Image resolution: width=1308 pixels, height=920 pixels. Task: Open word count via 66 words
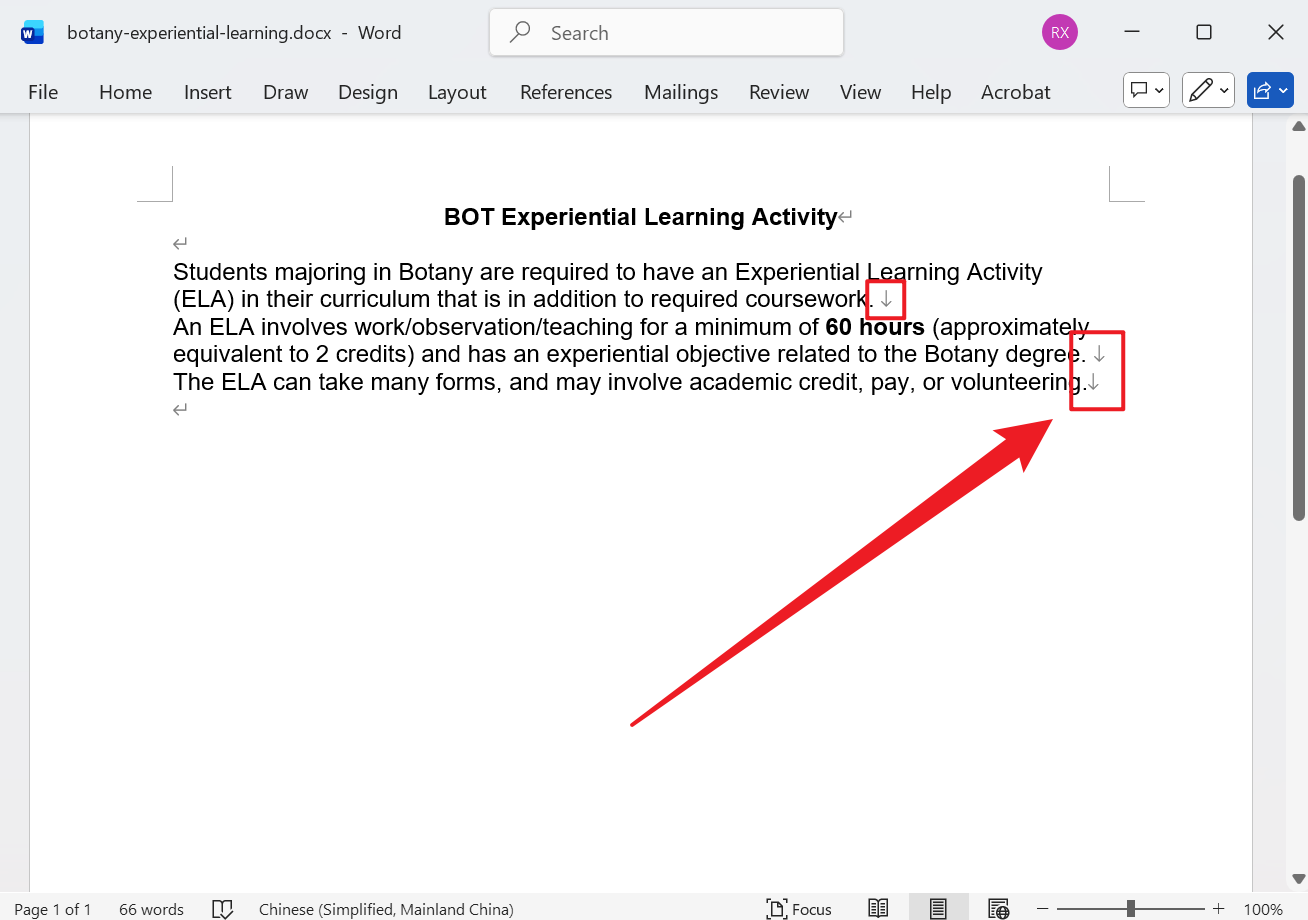151,909
